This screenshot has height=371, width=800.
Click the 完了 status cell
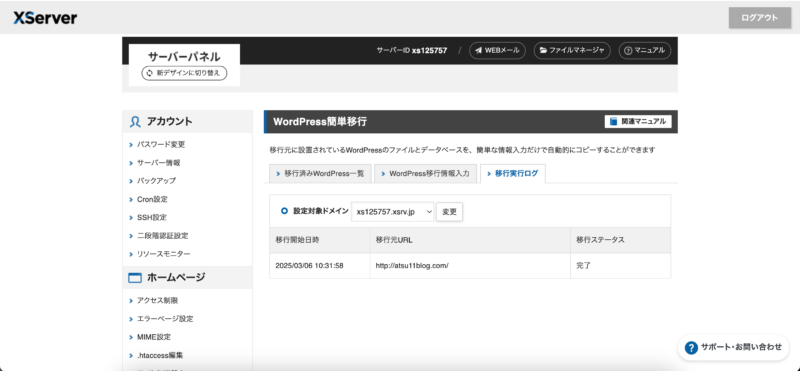[x=620, y=266]
